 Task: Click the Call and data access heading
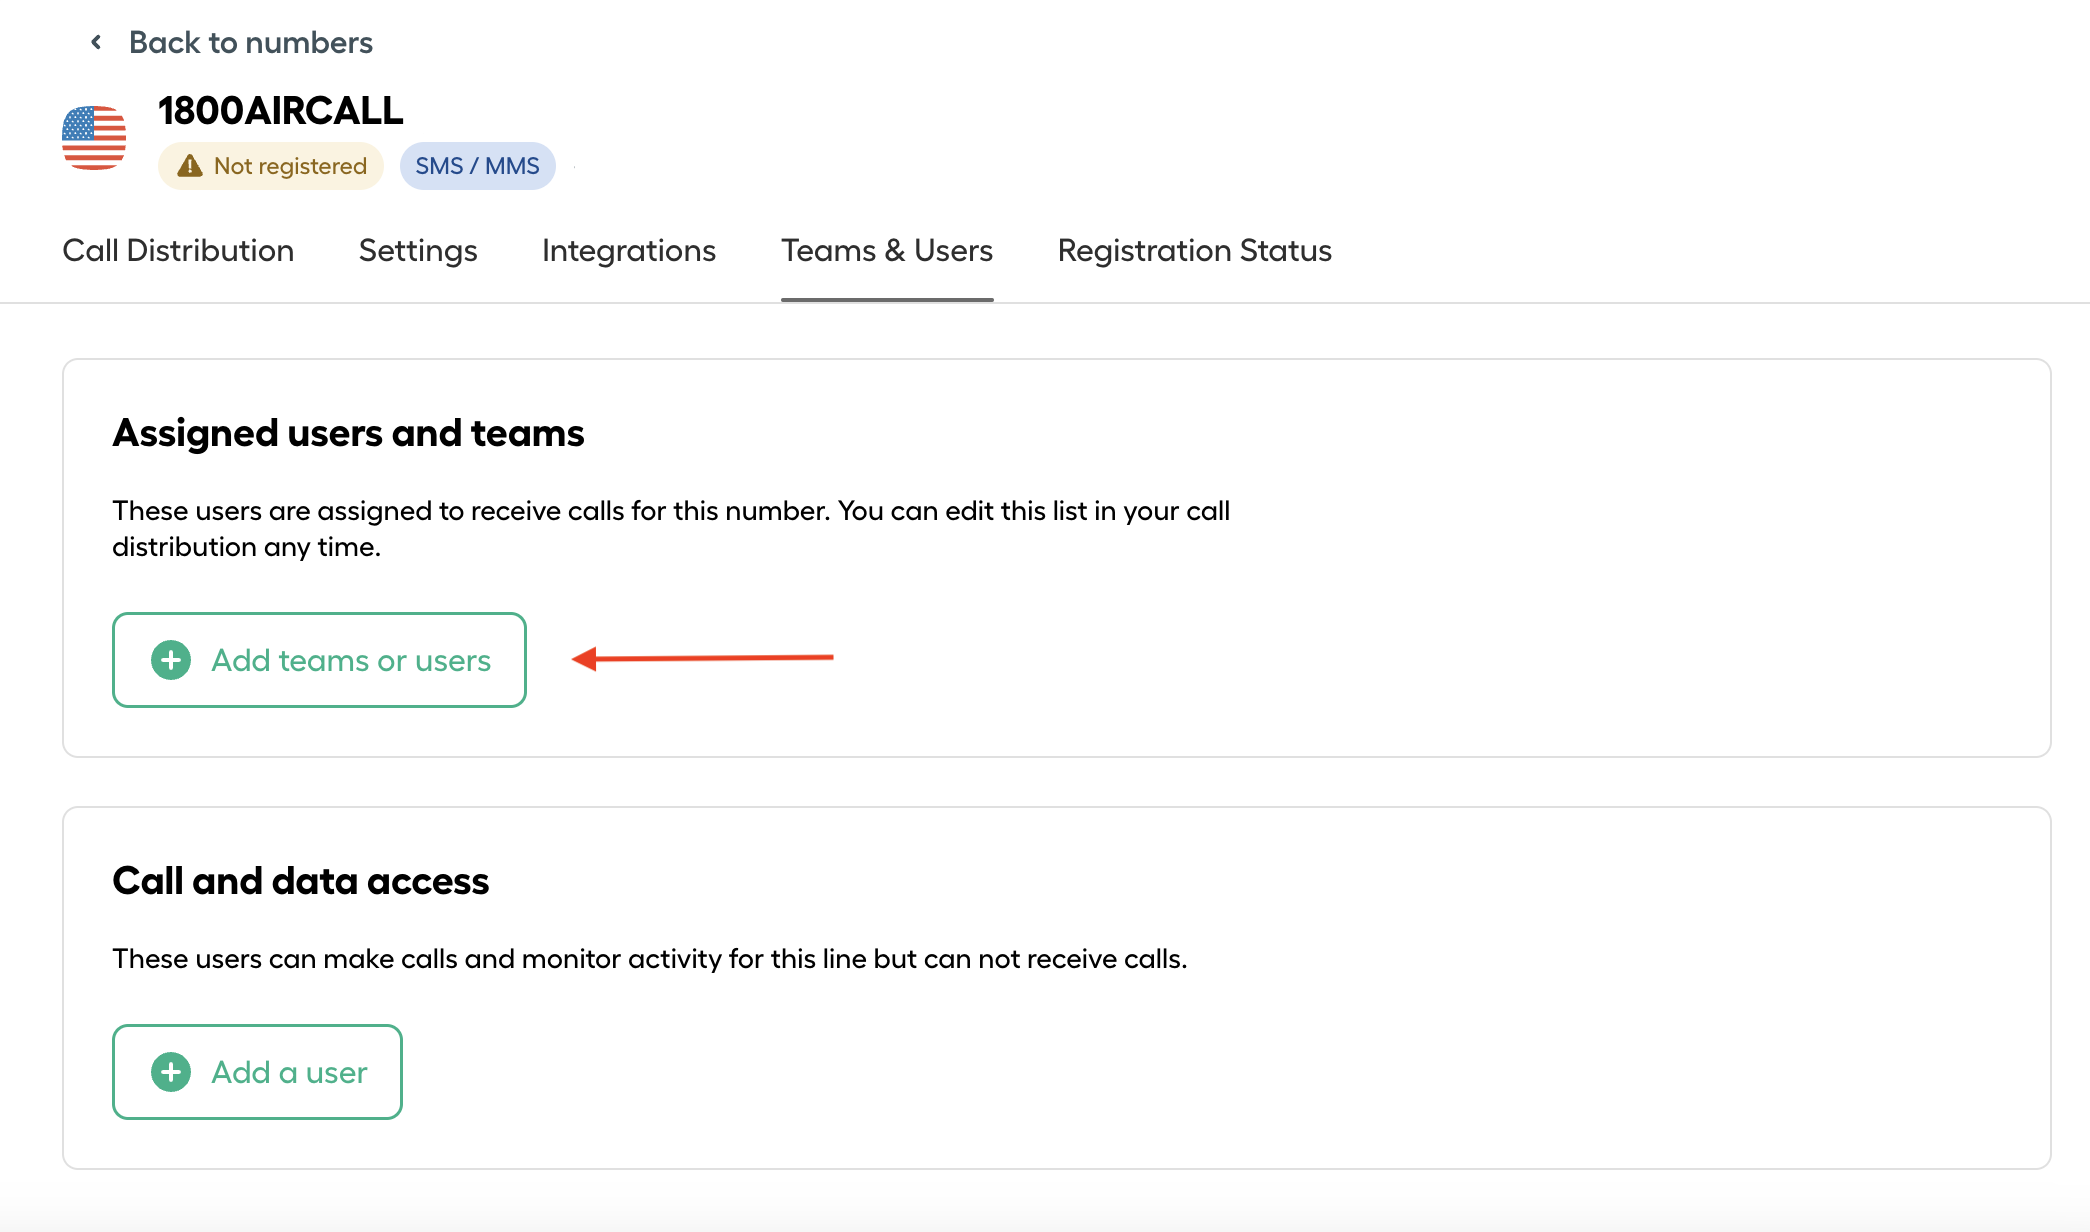pos(300,881)
